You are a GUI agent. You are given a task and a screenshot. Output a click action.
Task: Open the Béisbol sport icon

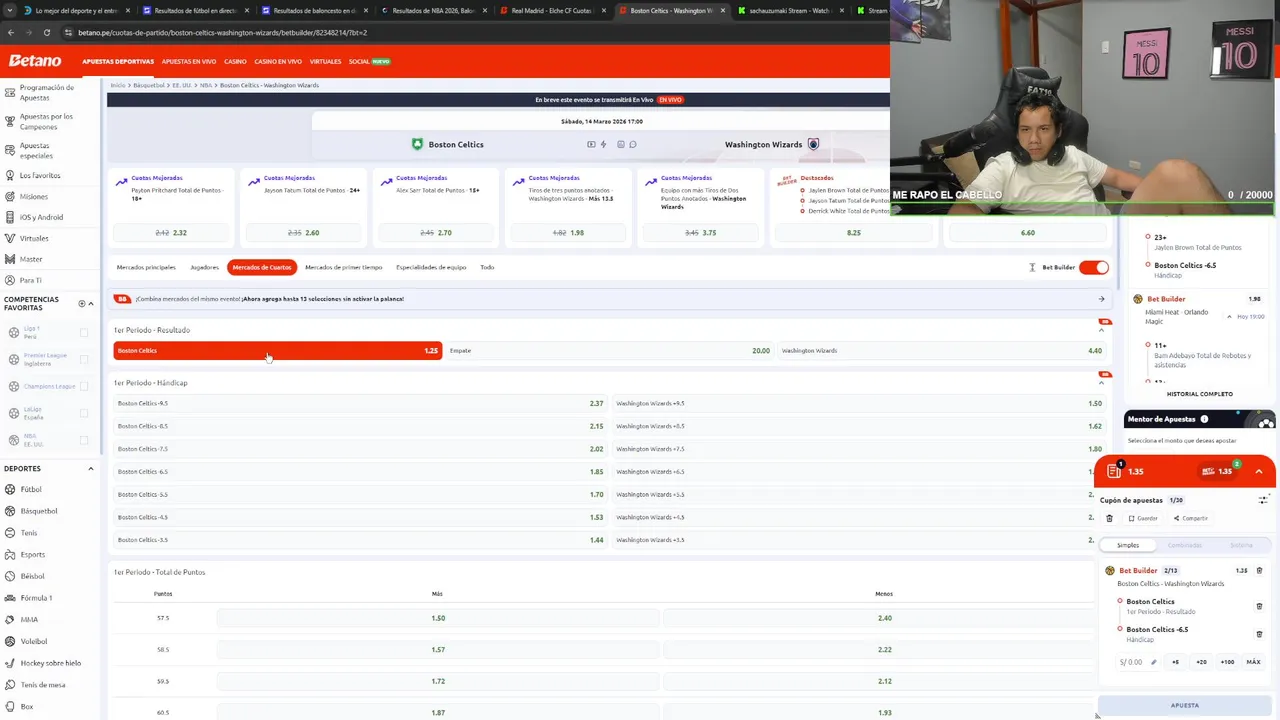click(9, 576)
